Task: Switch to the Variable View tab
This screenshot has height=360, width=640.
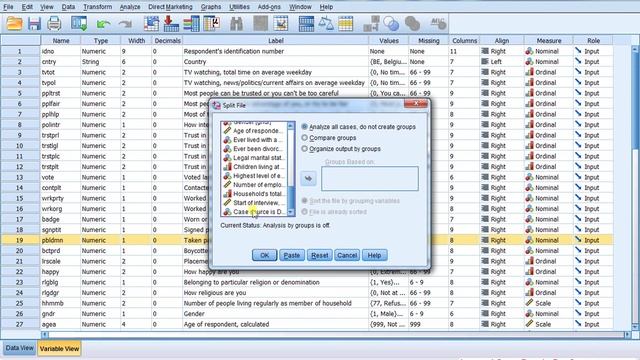Action: coord(59,349)
